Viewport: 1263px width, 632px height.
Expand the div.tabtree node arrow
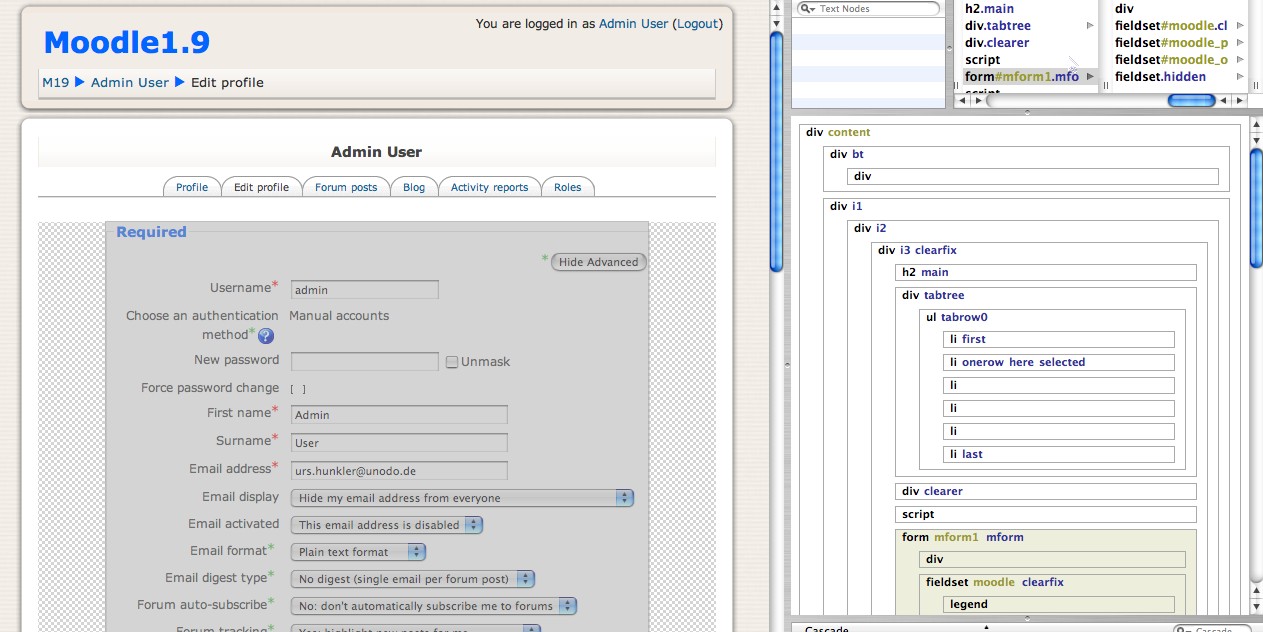(x=1090, y=26)
